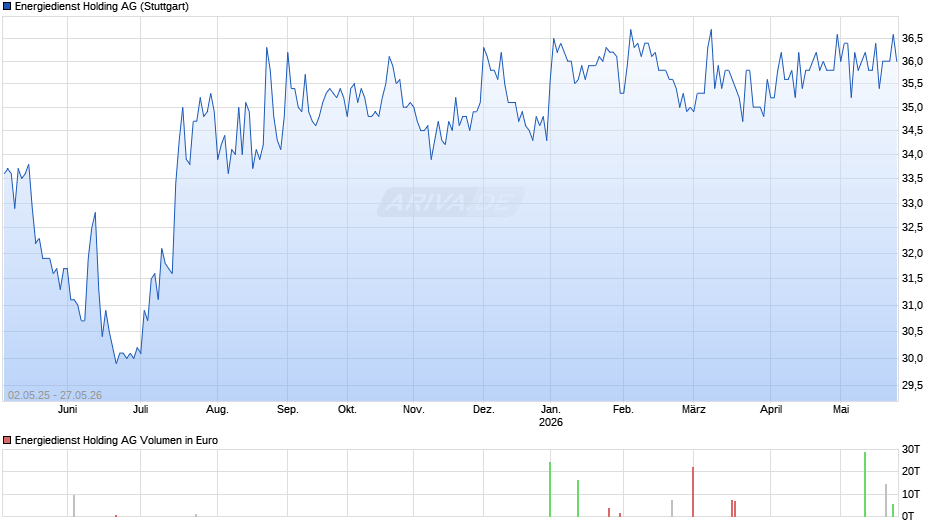
Task: Click the chart title 'Energiedienst Holding AG (Stuttgart)'
Action: pyautogui.click(x=102, y=7)
